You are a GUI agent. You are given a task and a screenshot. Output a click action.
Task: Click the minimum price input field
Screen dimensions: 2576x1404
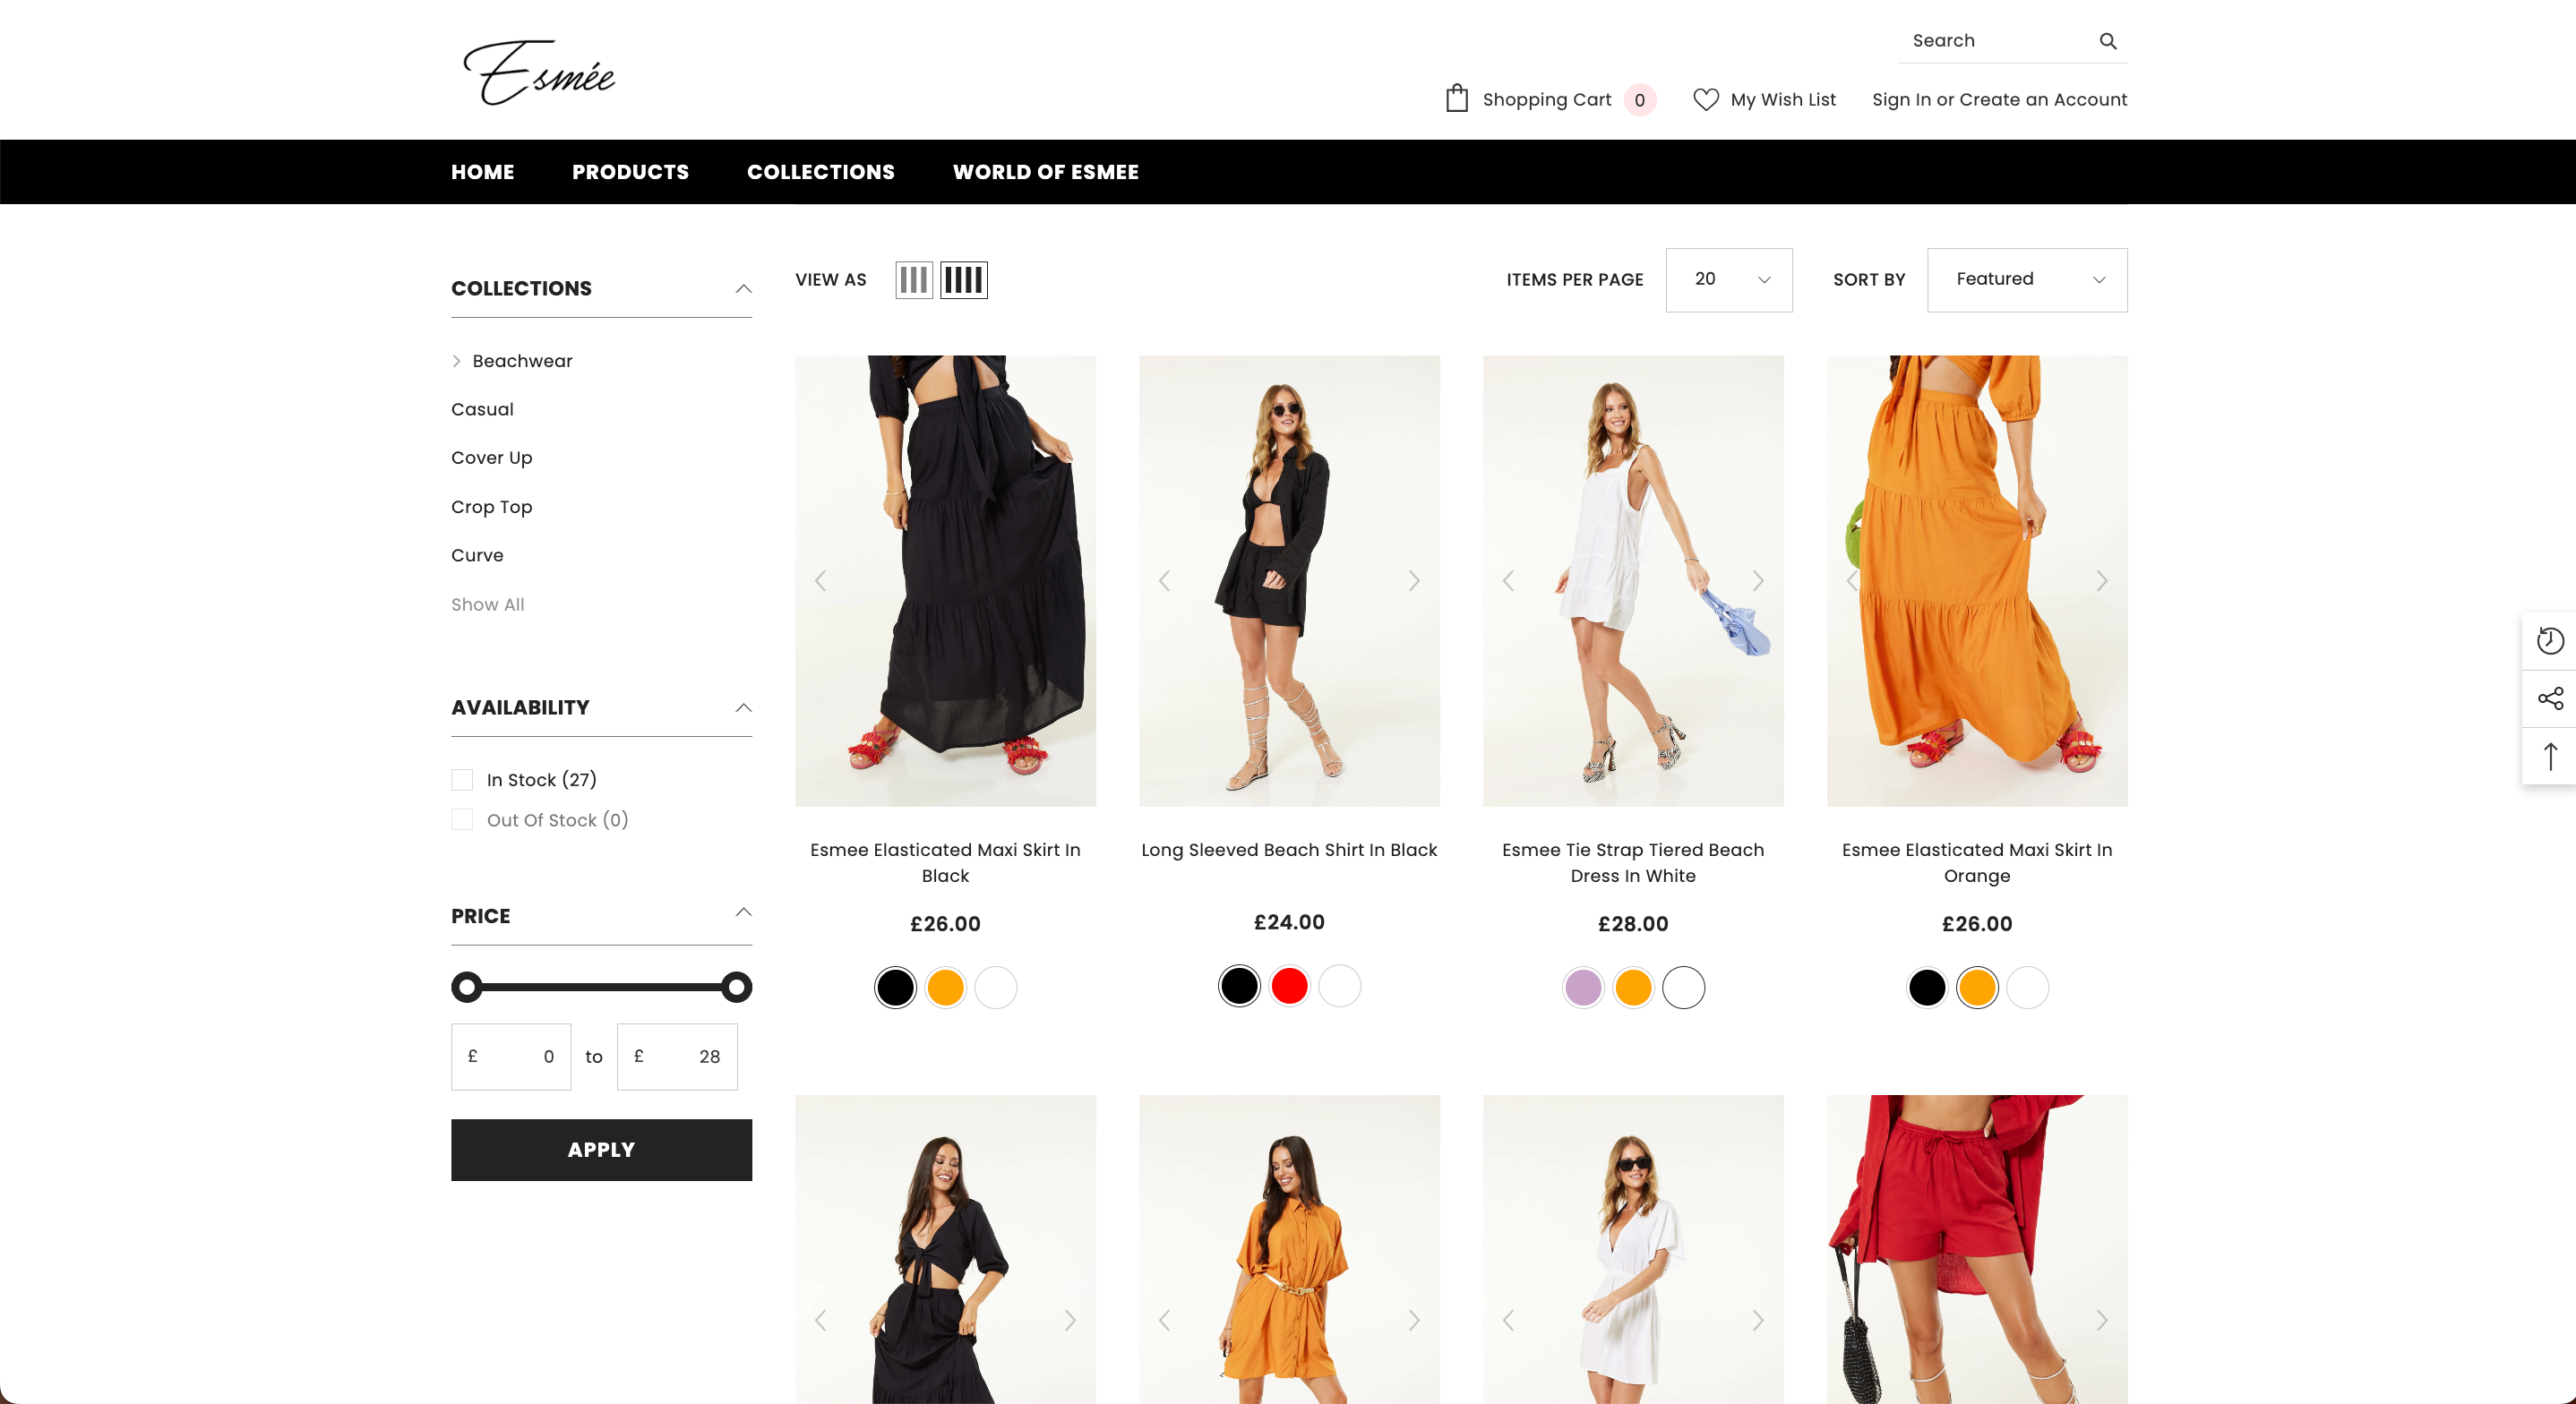pyautogui.click(x=511, y=1057)
